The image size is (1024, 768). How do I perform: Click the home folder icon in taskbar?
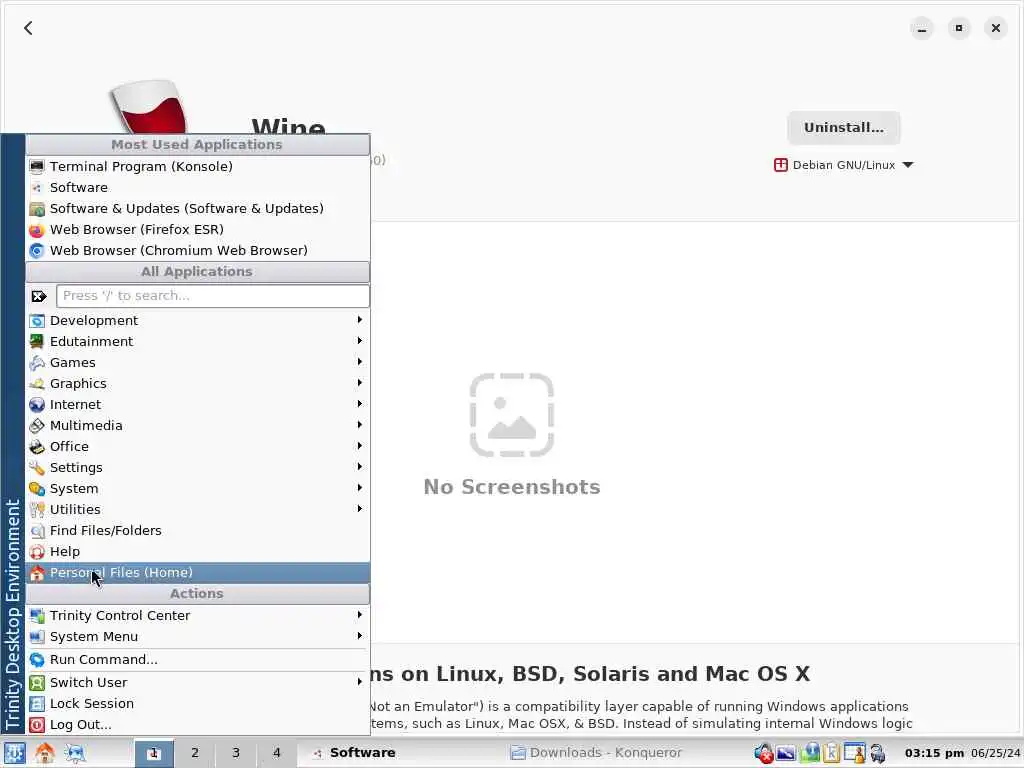(x=44, y=753)
